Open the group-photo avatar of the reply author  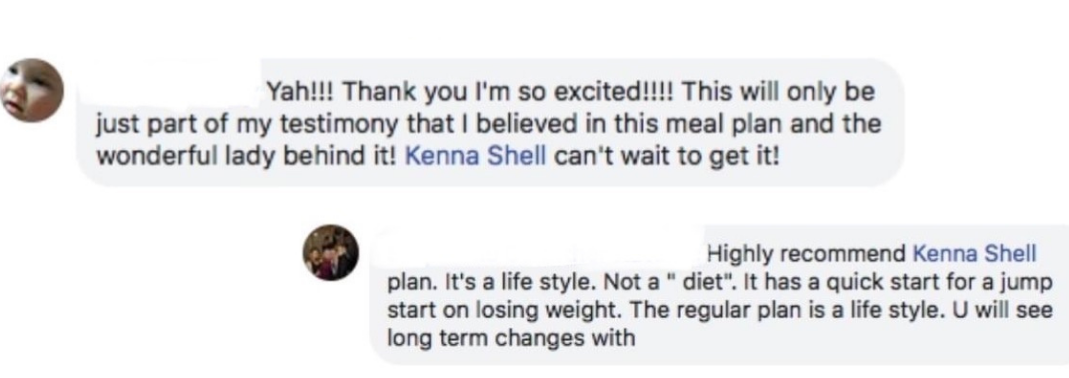coord(331,252)
